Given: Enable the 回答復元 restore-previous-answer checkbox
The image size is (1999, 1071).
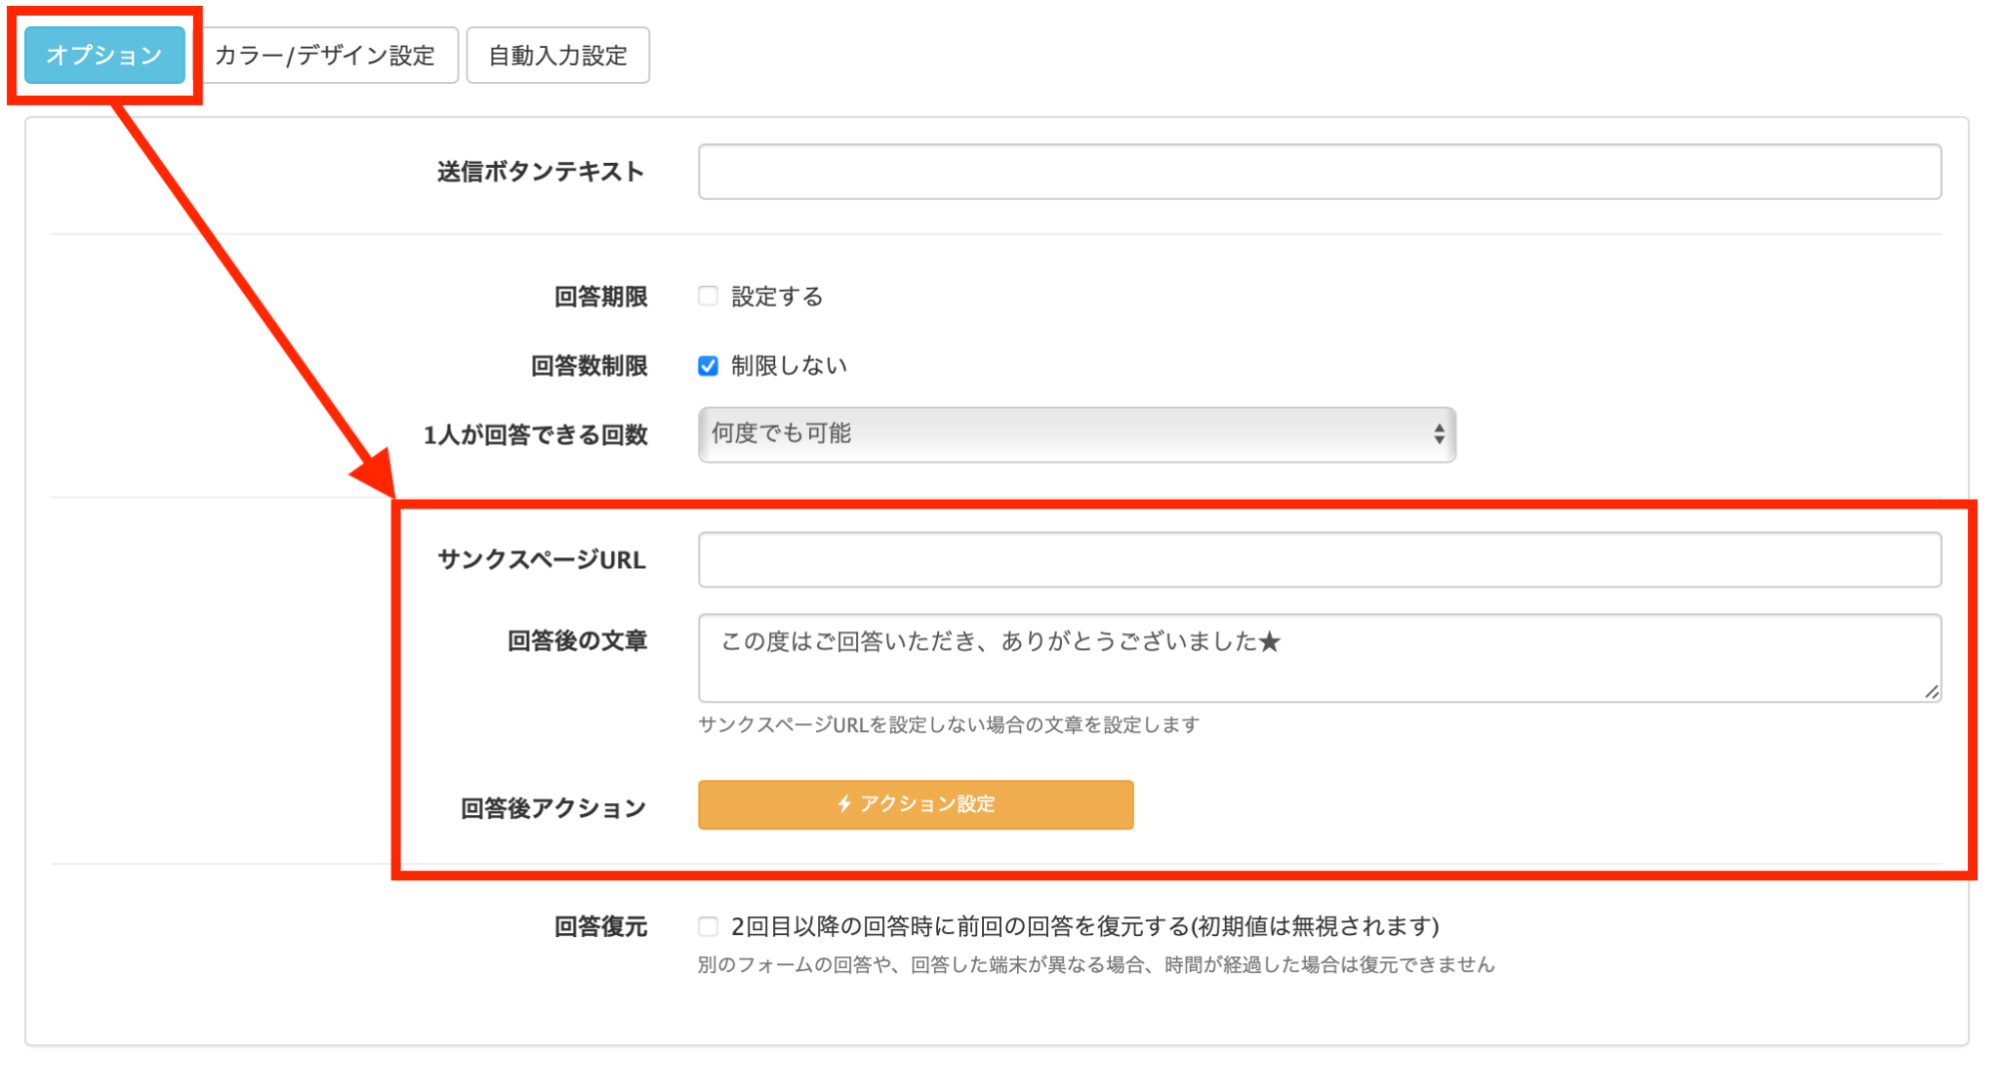Looking at the screenshot, I should click(x=708, y=925).
